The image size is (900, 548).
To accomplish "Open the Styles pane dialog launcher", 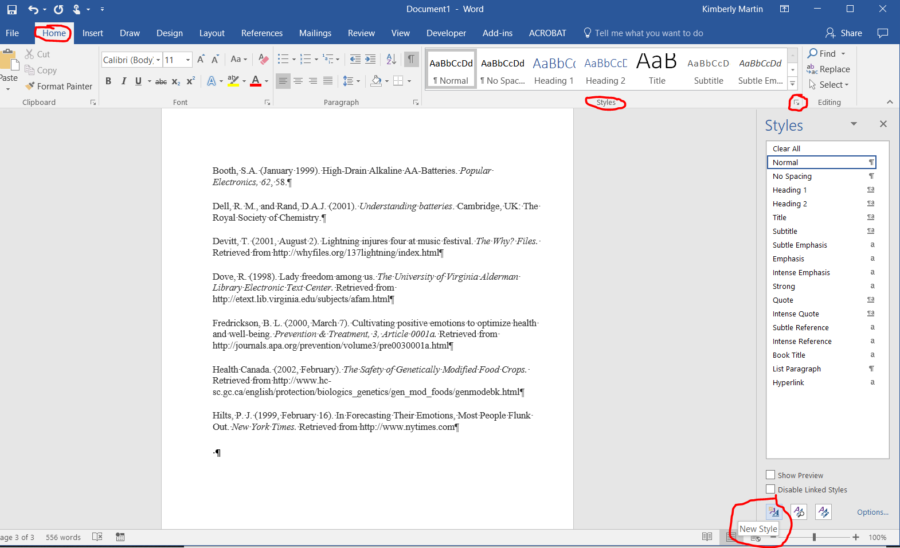I will pos(796,103).
